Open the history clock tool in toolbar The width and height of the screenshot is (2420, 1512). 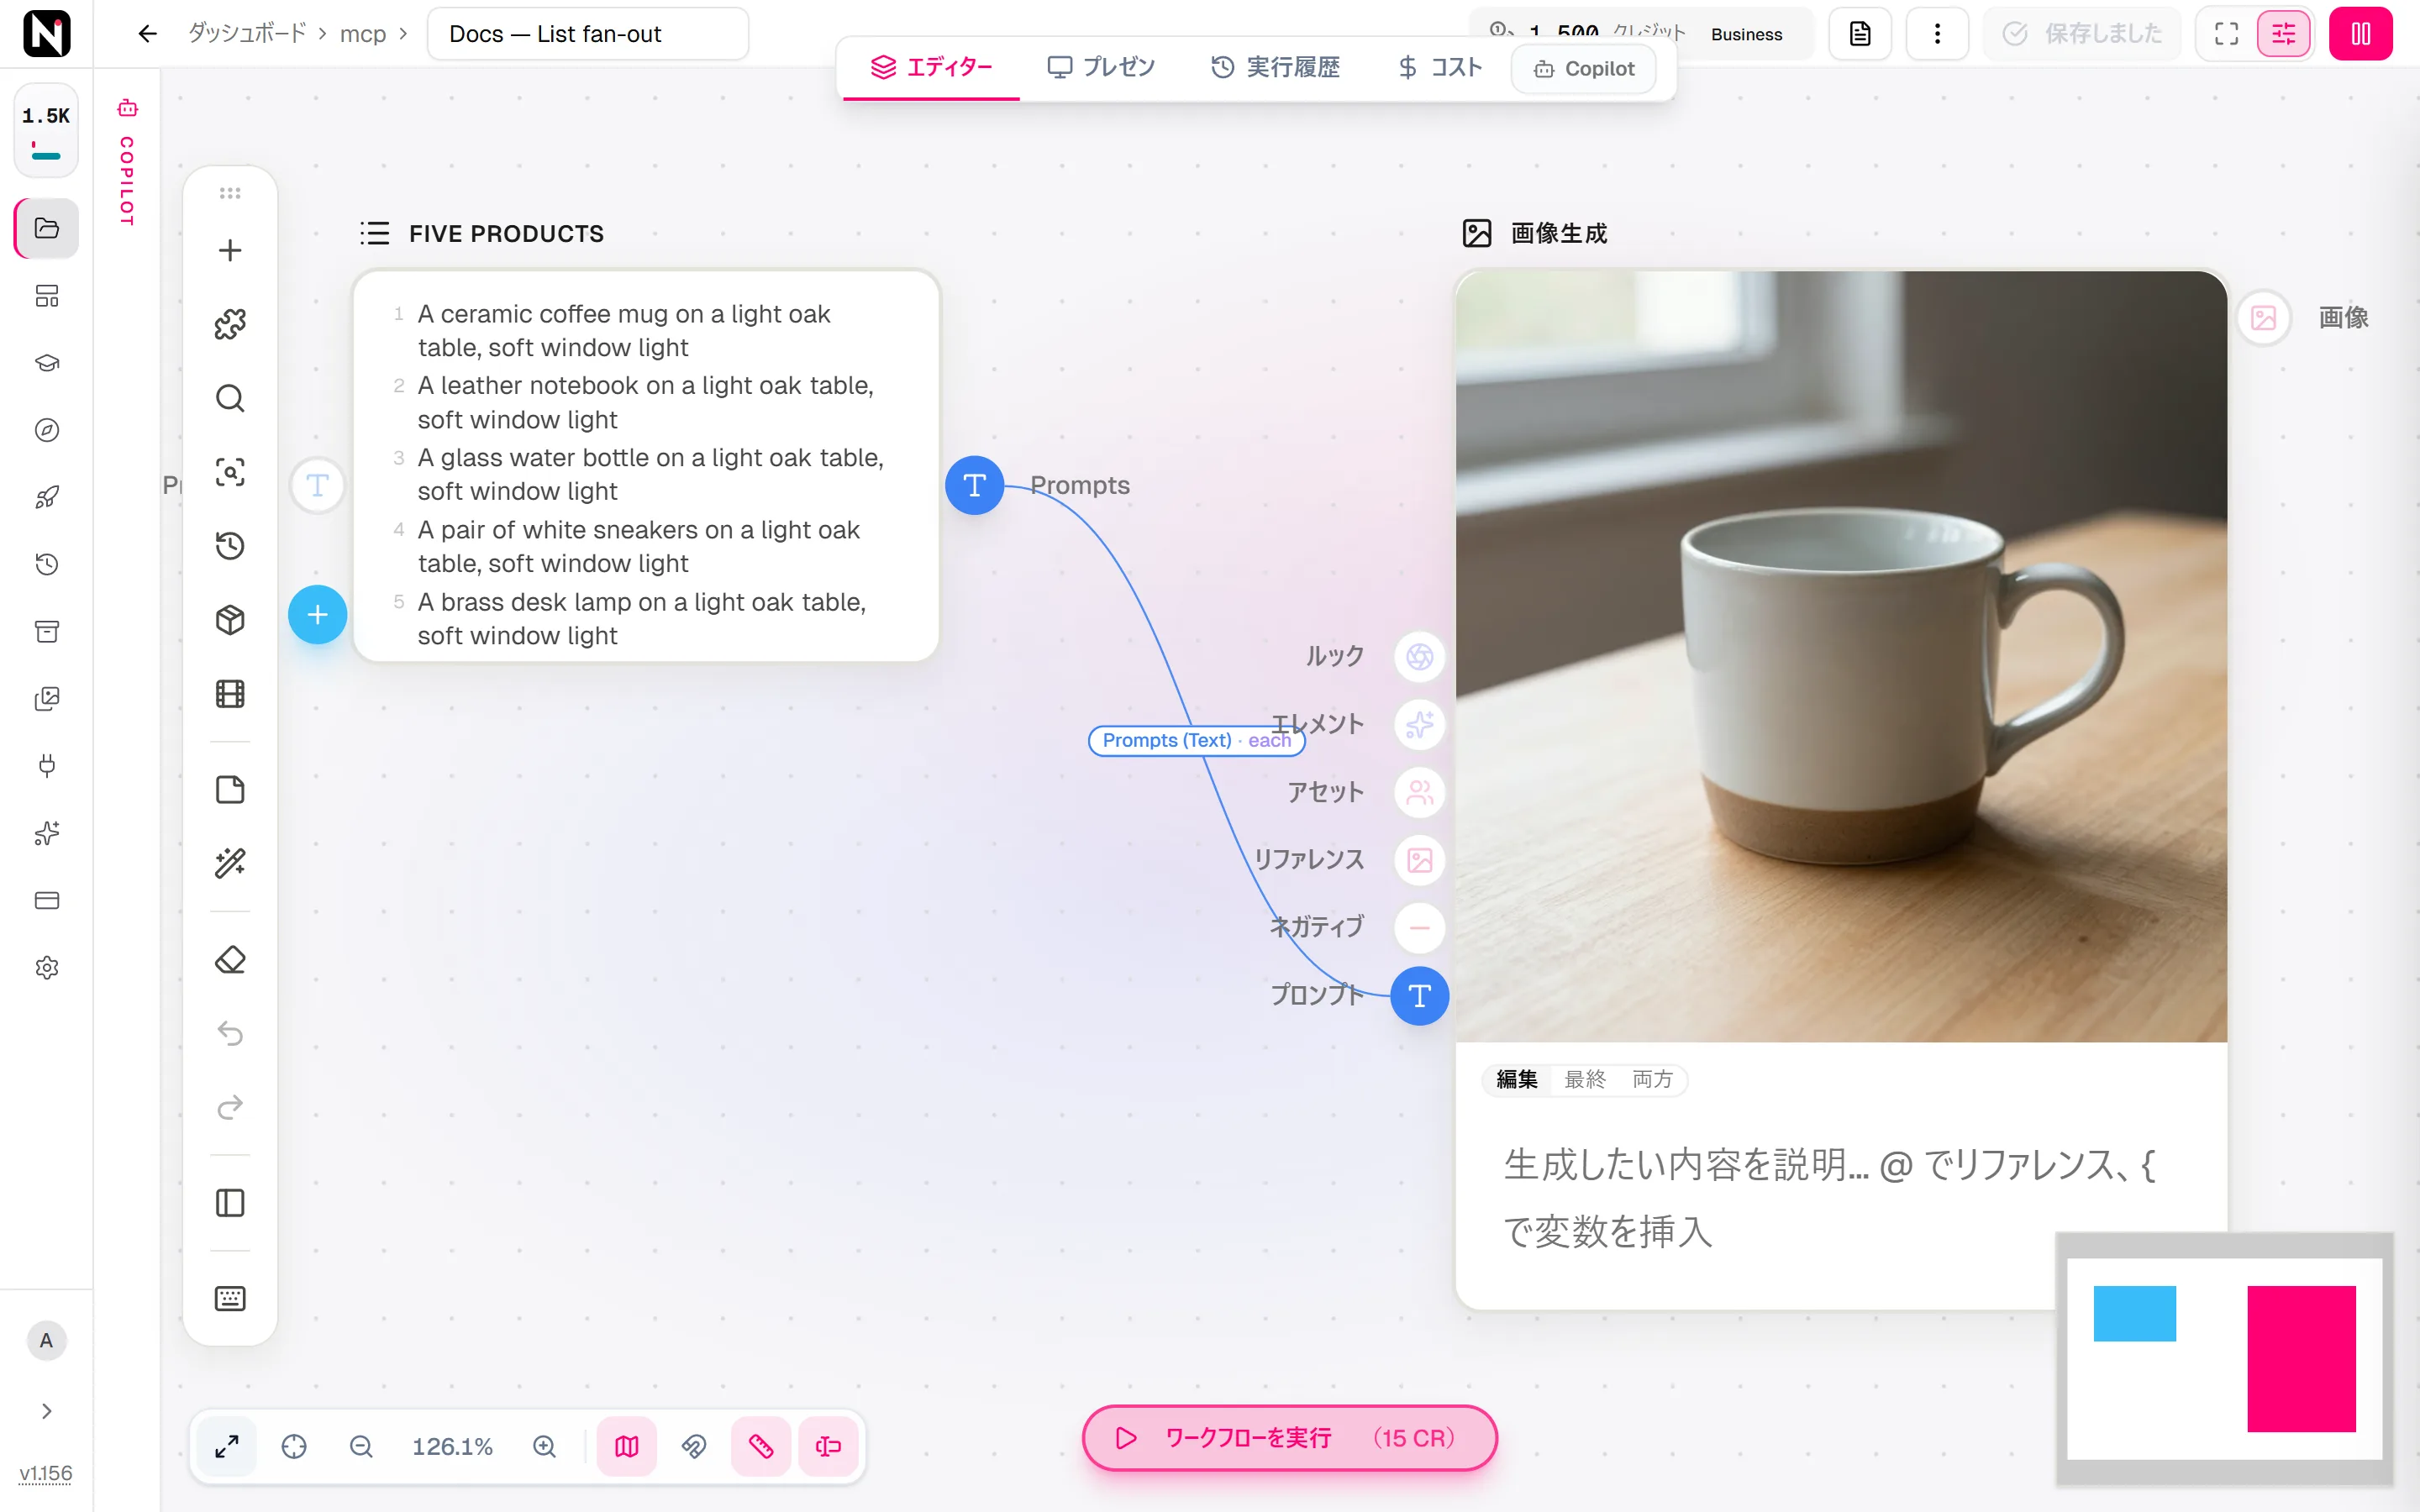point(230,546)
